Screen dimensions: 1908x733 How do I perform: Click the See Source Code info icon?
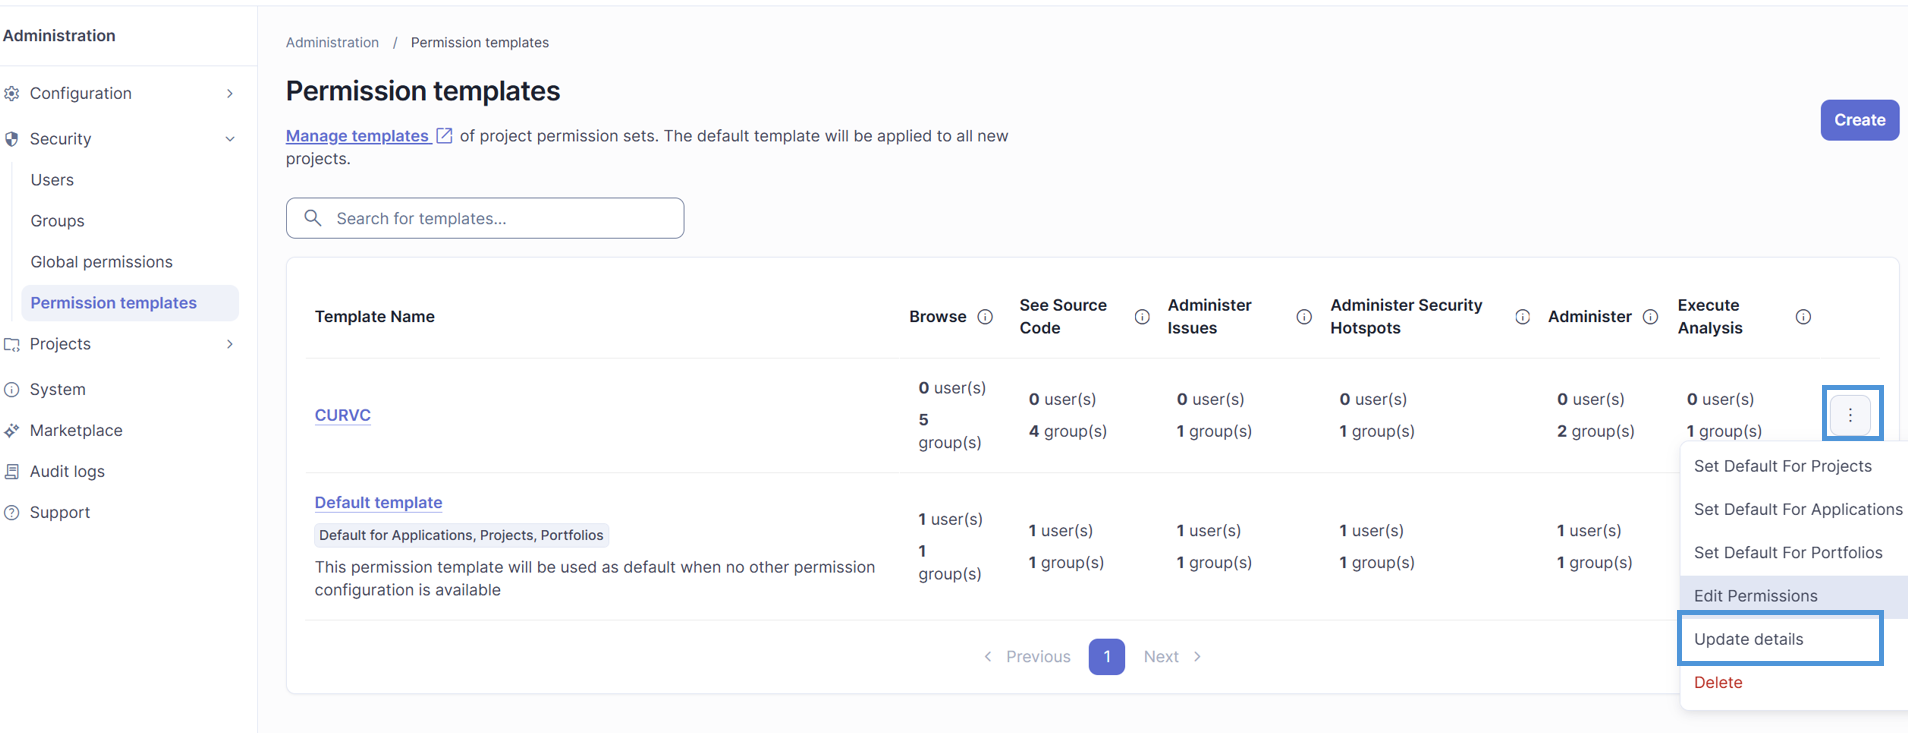[1142, 317]
